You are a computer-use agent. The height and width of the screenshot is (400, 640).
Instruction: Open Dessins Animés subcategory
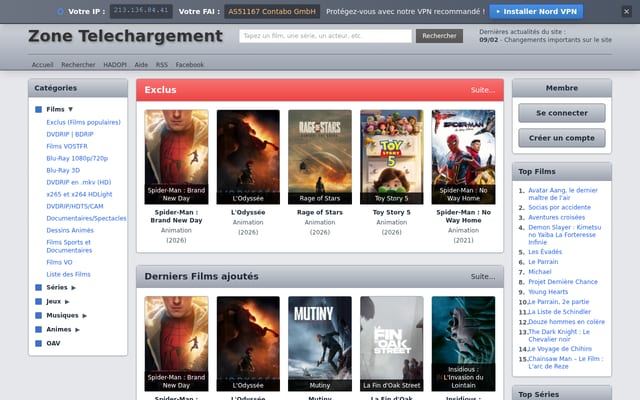coord(70,230)
